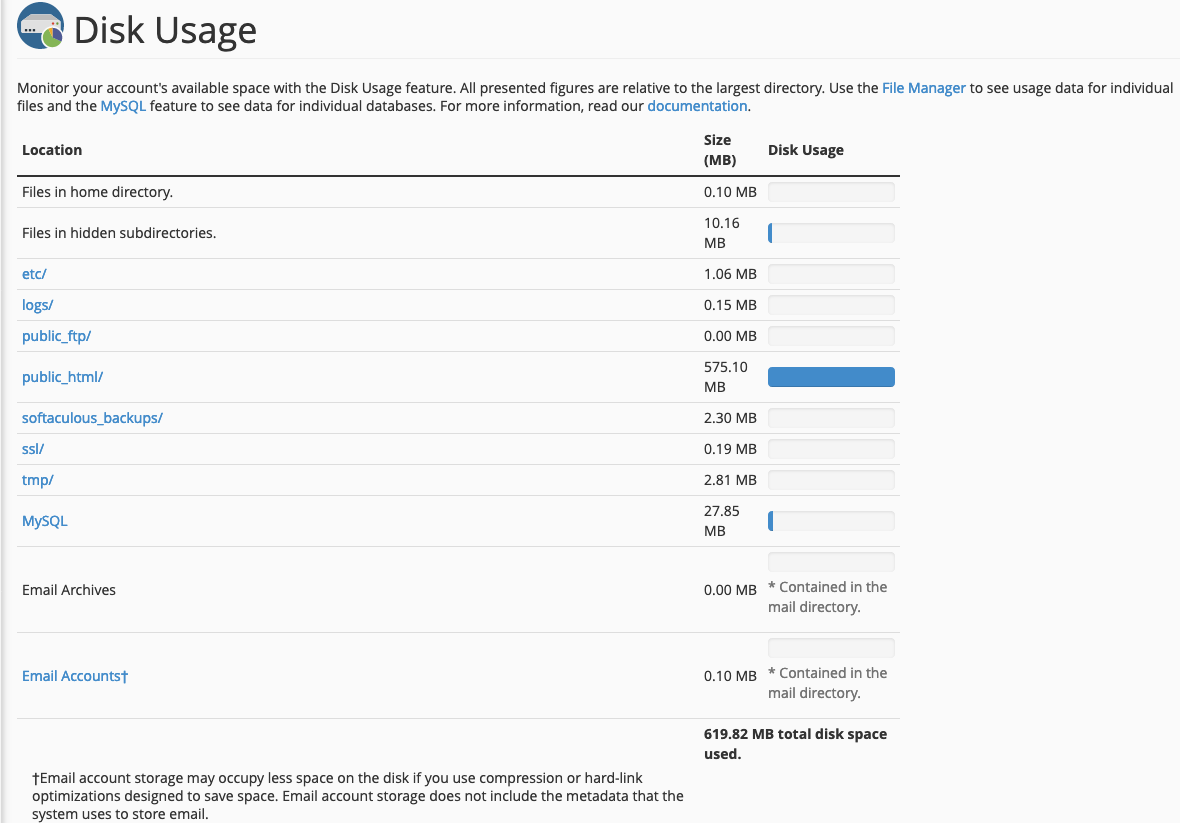This screenshot has height=823, width=1180.
Task: Open the File Manager link
Action: (x=923, y=88)
